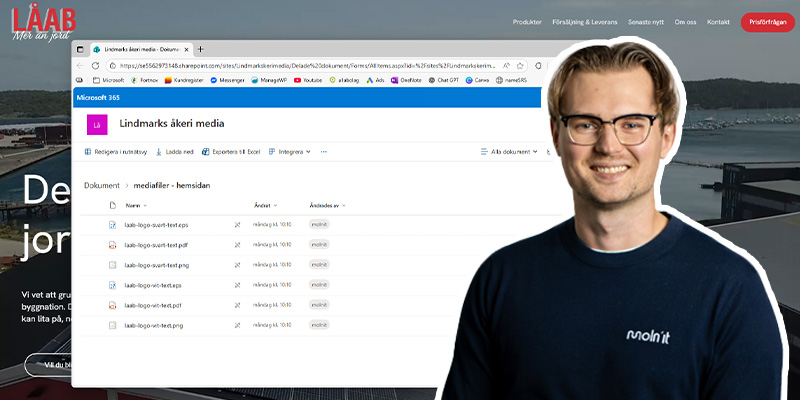Open the Microsoft bookmarks folder
The image size is (800, 400).
[x=109, y=80]
